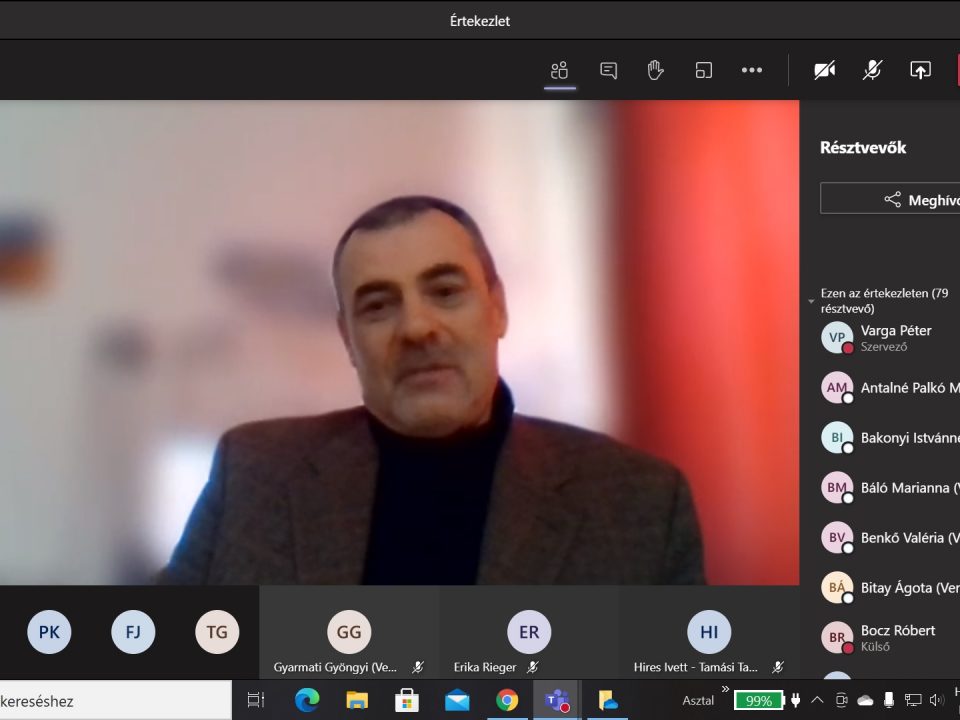Click the Windows taskbar search box
Image resolution: width=960 pixels, height=720 pixels.
pos(110,700)
